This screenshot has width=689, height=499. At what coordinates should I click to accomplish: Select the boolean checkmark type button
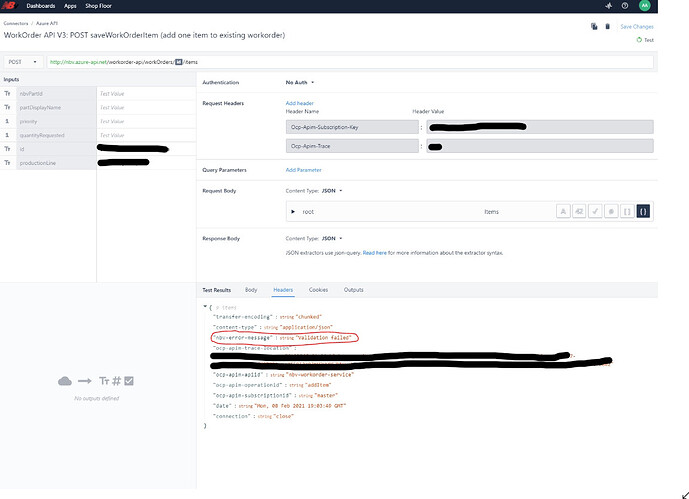tap(595, 212)
